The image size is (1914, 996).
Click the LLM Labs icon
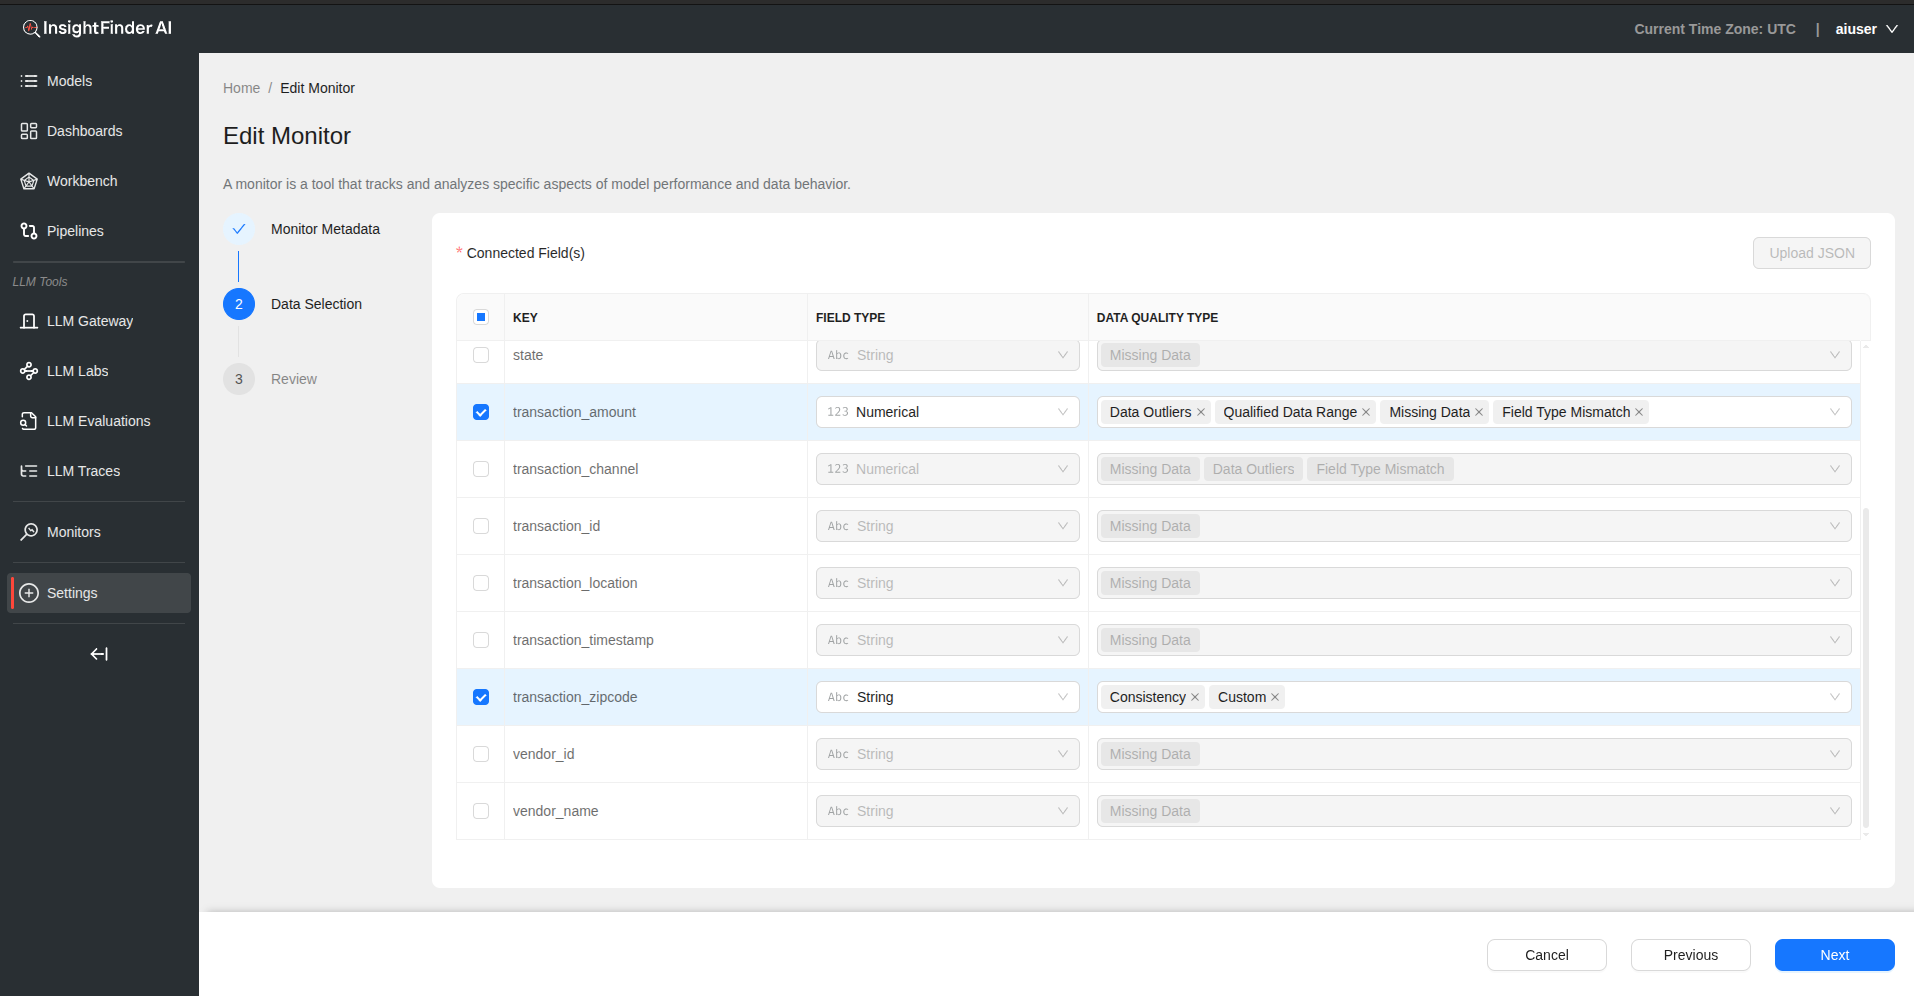click(x=29, y=371)
